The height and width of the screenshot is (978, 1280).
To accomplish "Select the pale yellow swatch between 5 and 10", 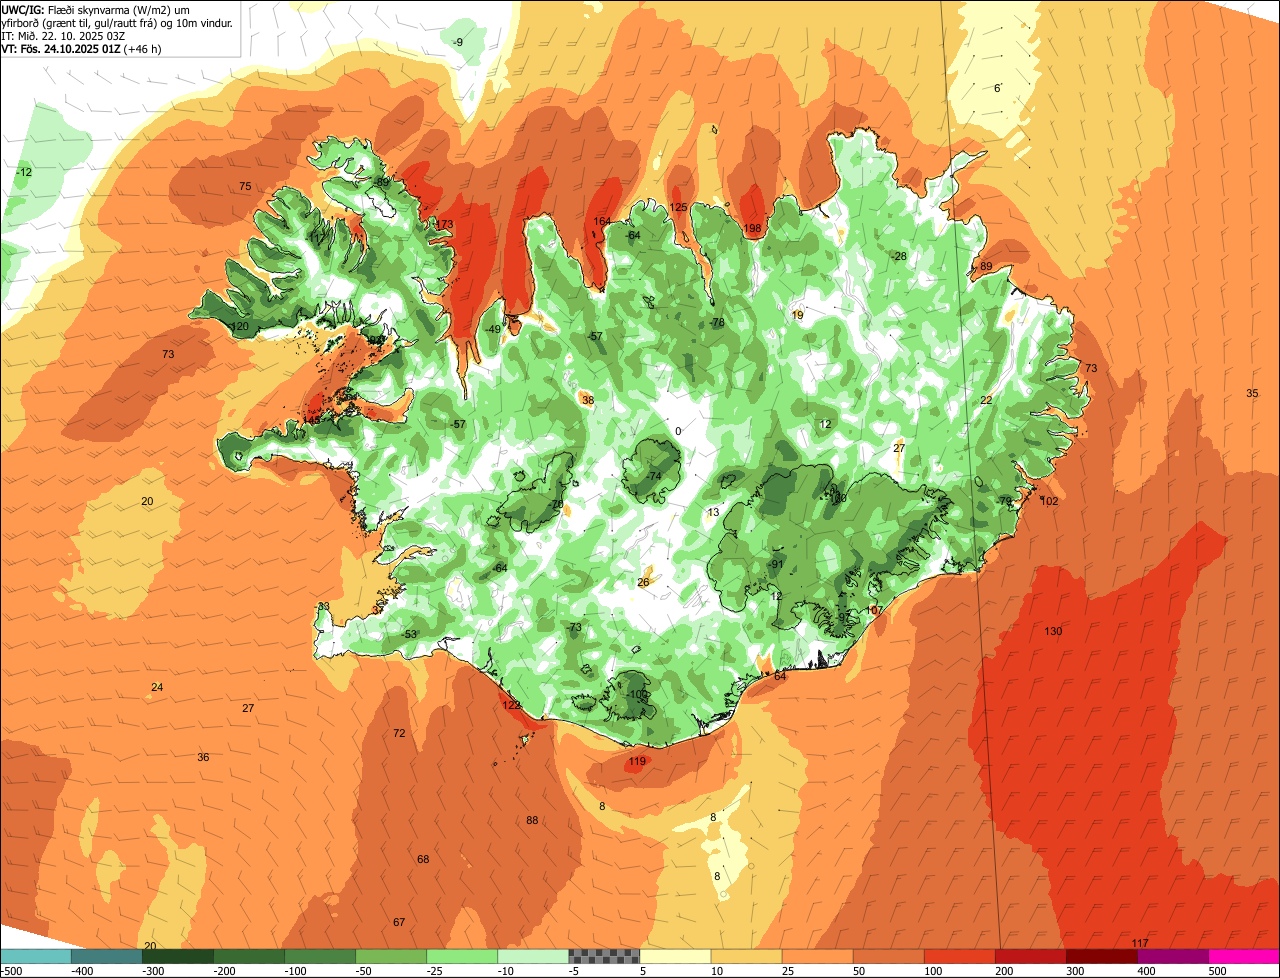I will 675,956.
